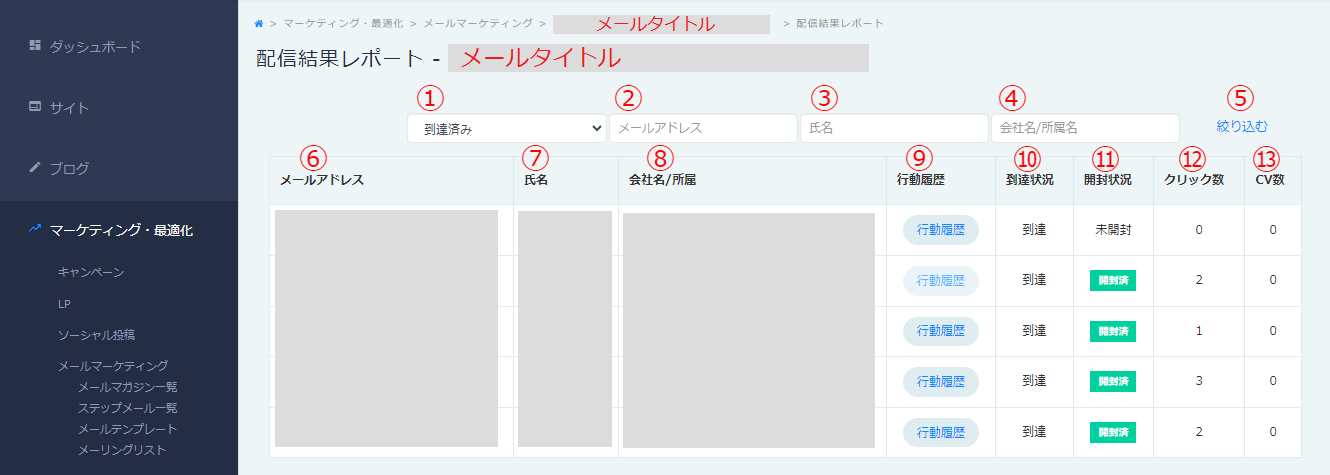
Task: Open 行動履歴 for the 未開封 row
Action: coord(941,230)
